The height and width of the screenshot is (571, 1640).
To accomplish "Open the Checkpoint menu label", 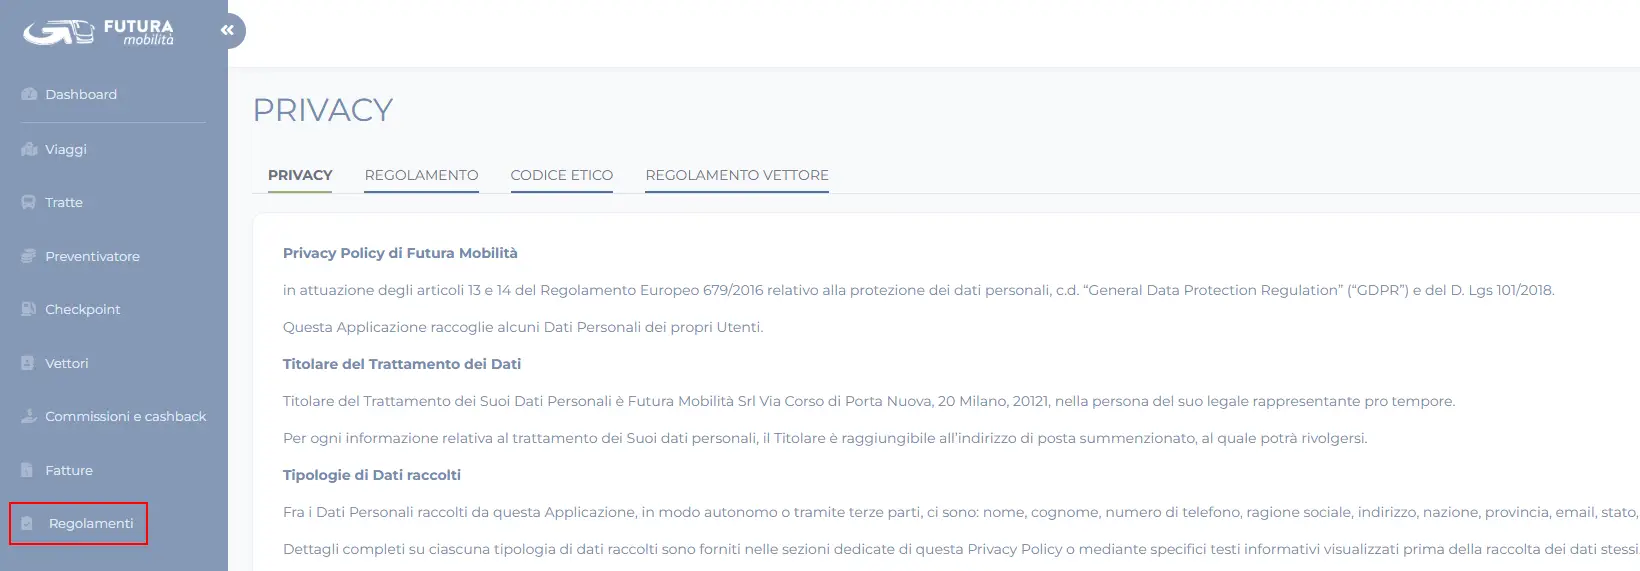I will tap(82, 309).
